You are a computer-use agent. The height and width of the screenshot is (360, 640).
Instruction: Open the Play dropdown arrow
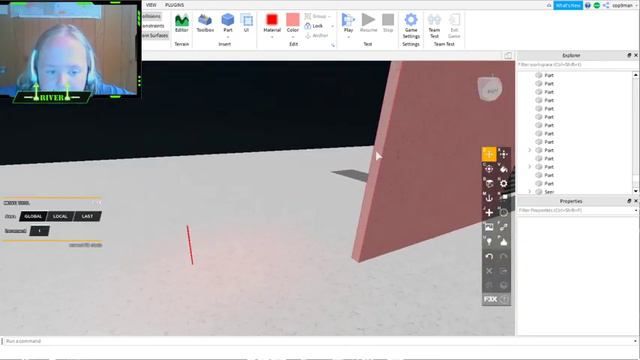click(348, 37)
